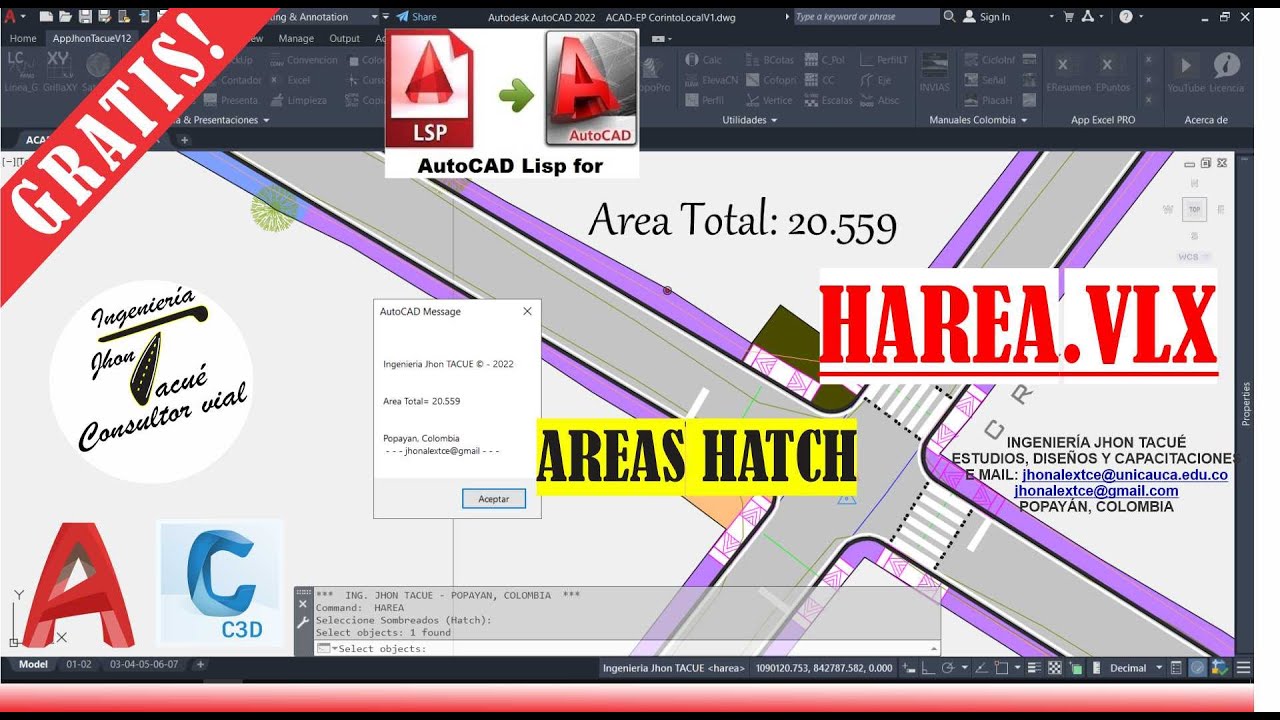This screenshot has width=1280, height=720.
Task: Select the Calc utility
Action: [x=703, y=60]
